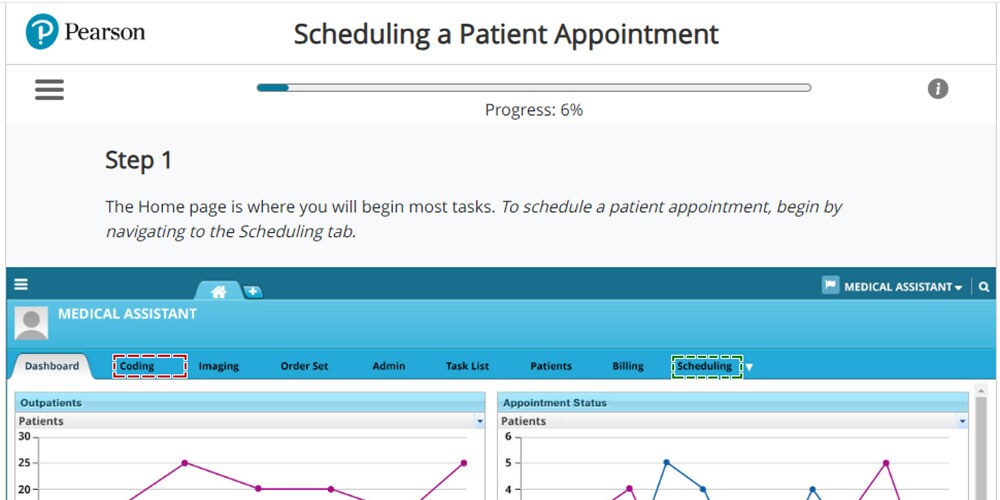
Task: Click the lesson progress bar
Action: (x=533, y=88)
